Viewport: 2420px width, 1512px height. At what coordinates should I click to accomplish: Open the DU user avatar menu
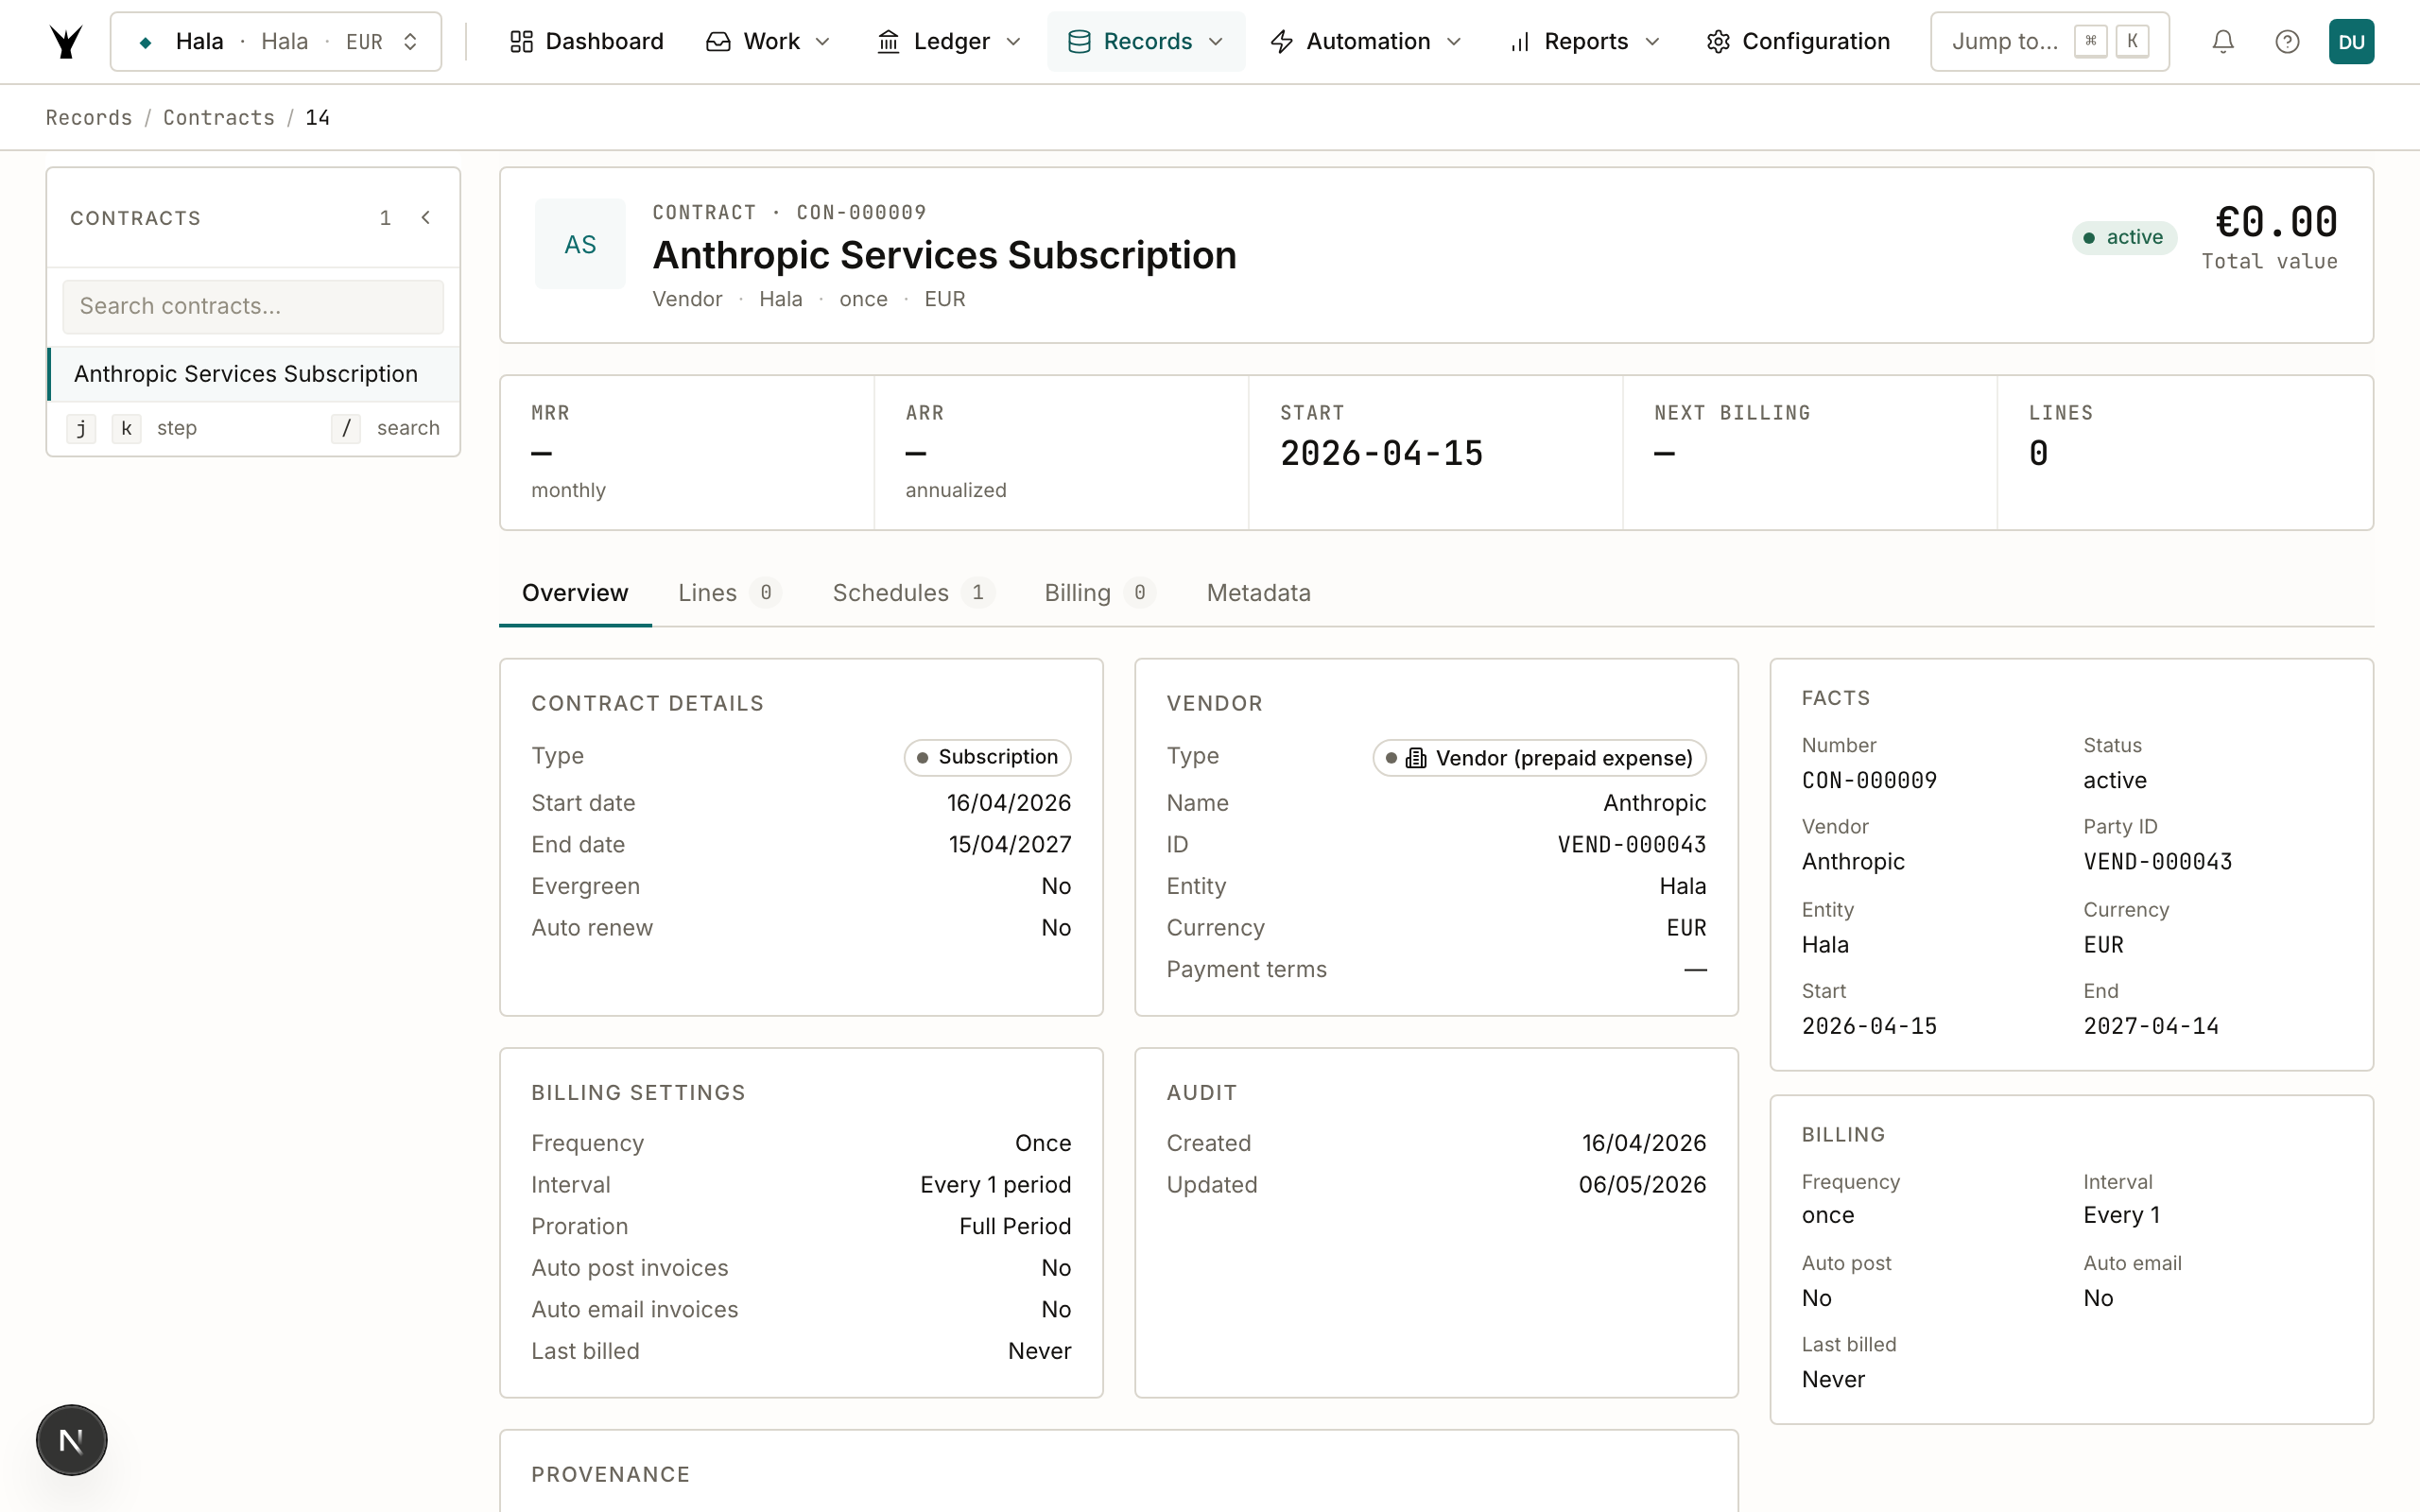(x=2351, y=41)
